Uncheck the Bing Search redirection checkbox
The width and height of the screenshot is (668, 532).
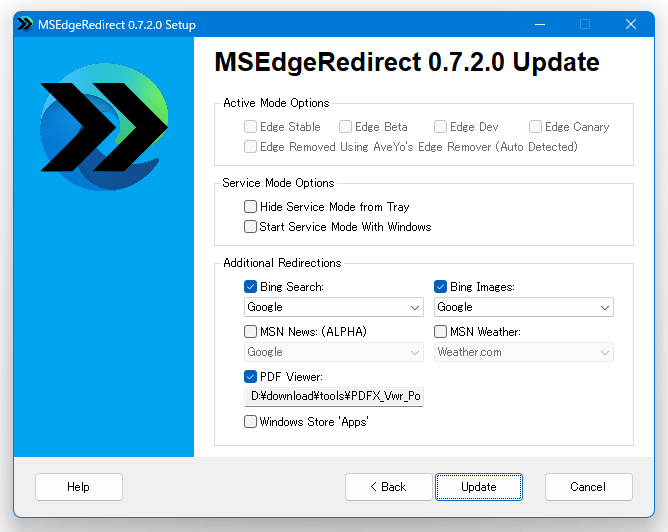[x=250, y=287]
